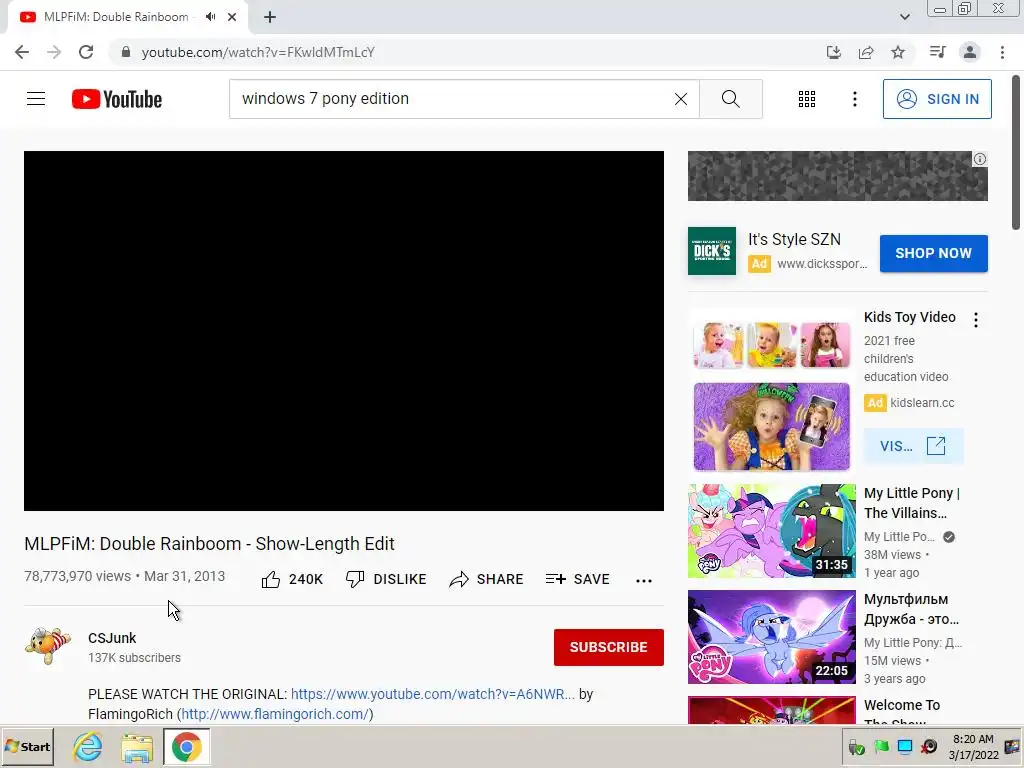
Task: Launch Internet Explorer from taskbar
Action: click(x=88, y=747)
